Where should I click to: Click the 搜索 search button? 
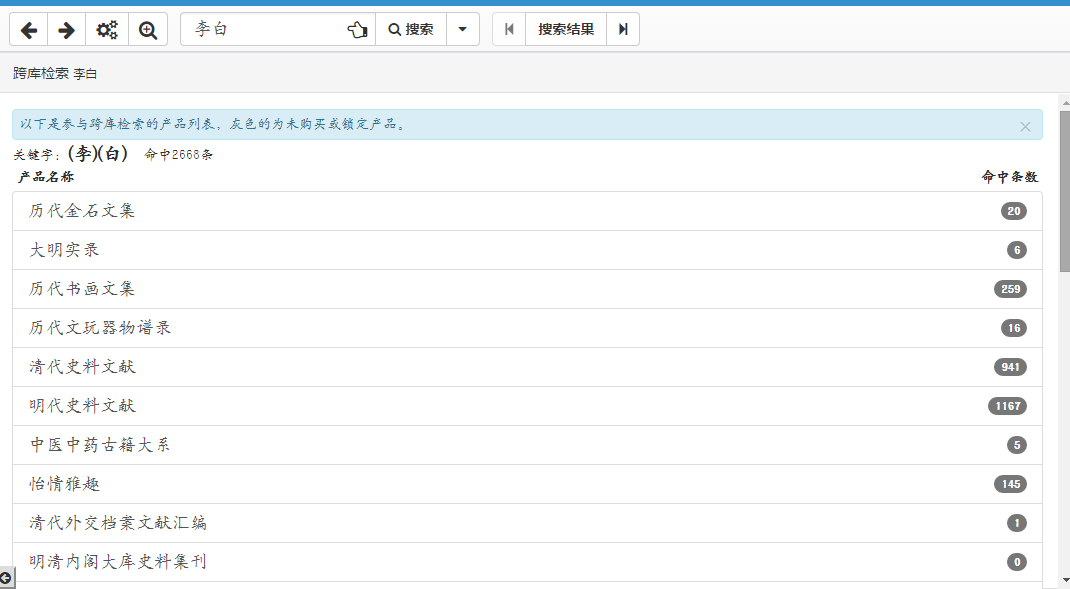(410, 30)
